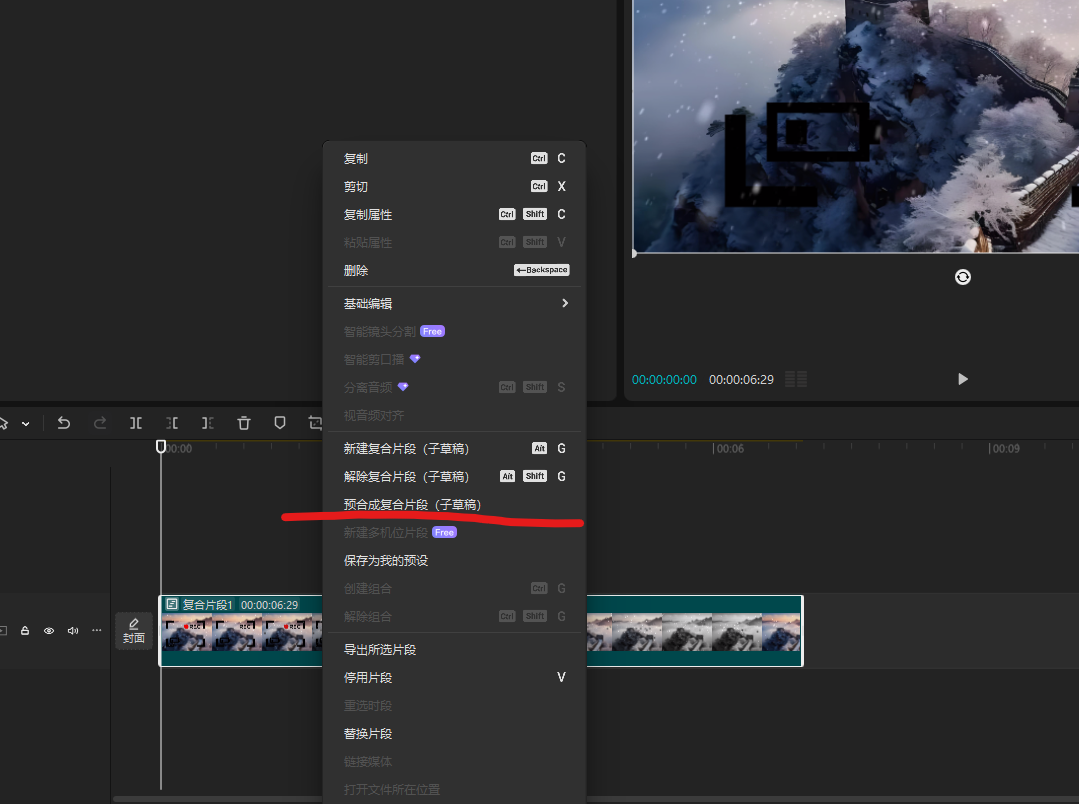This screenshot has width=1079, height=804.
Task: Open the cursor tool dropdown arrow
Action: [x=26, y=424]
